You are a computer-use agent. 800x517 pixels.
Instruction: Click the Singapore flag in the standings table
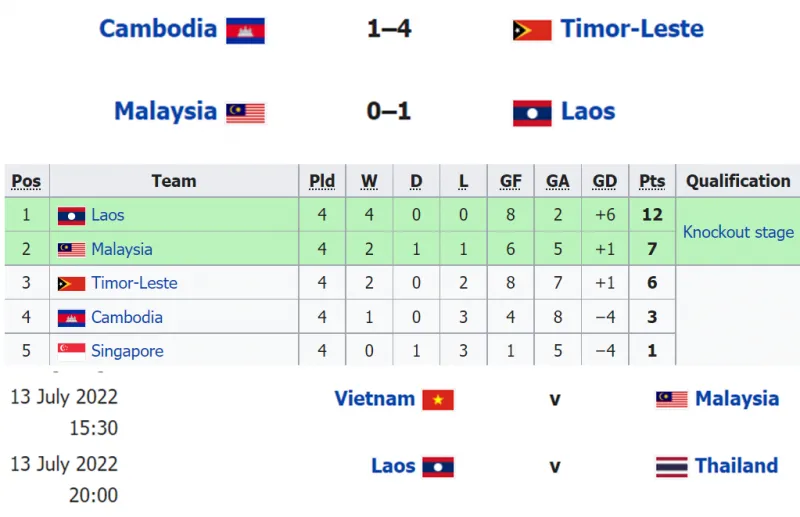(x=71, y=351)
